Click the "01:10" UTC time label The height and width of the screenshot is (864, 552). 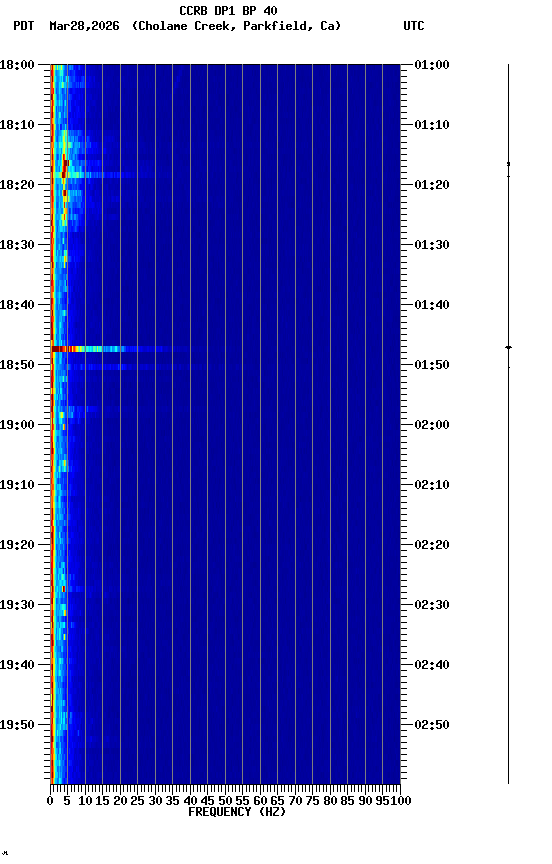coord(432,125)
